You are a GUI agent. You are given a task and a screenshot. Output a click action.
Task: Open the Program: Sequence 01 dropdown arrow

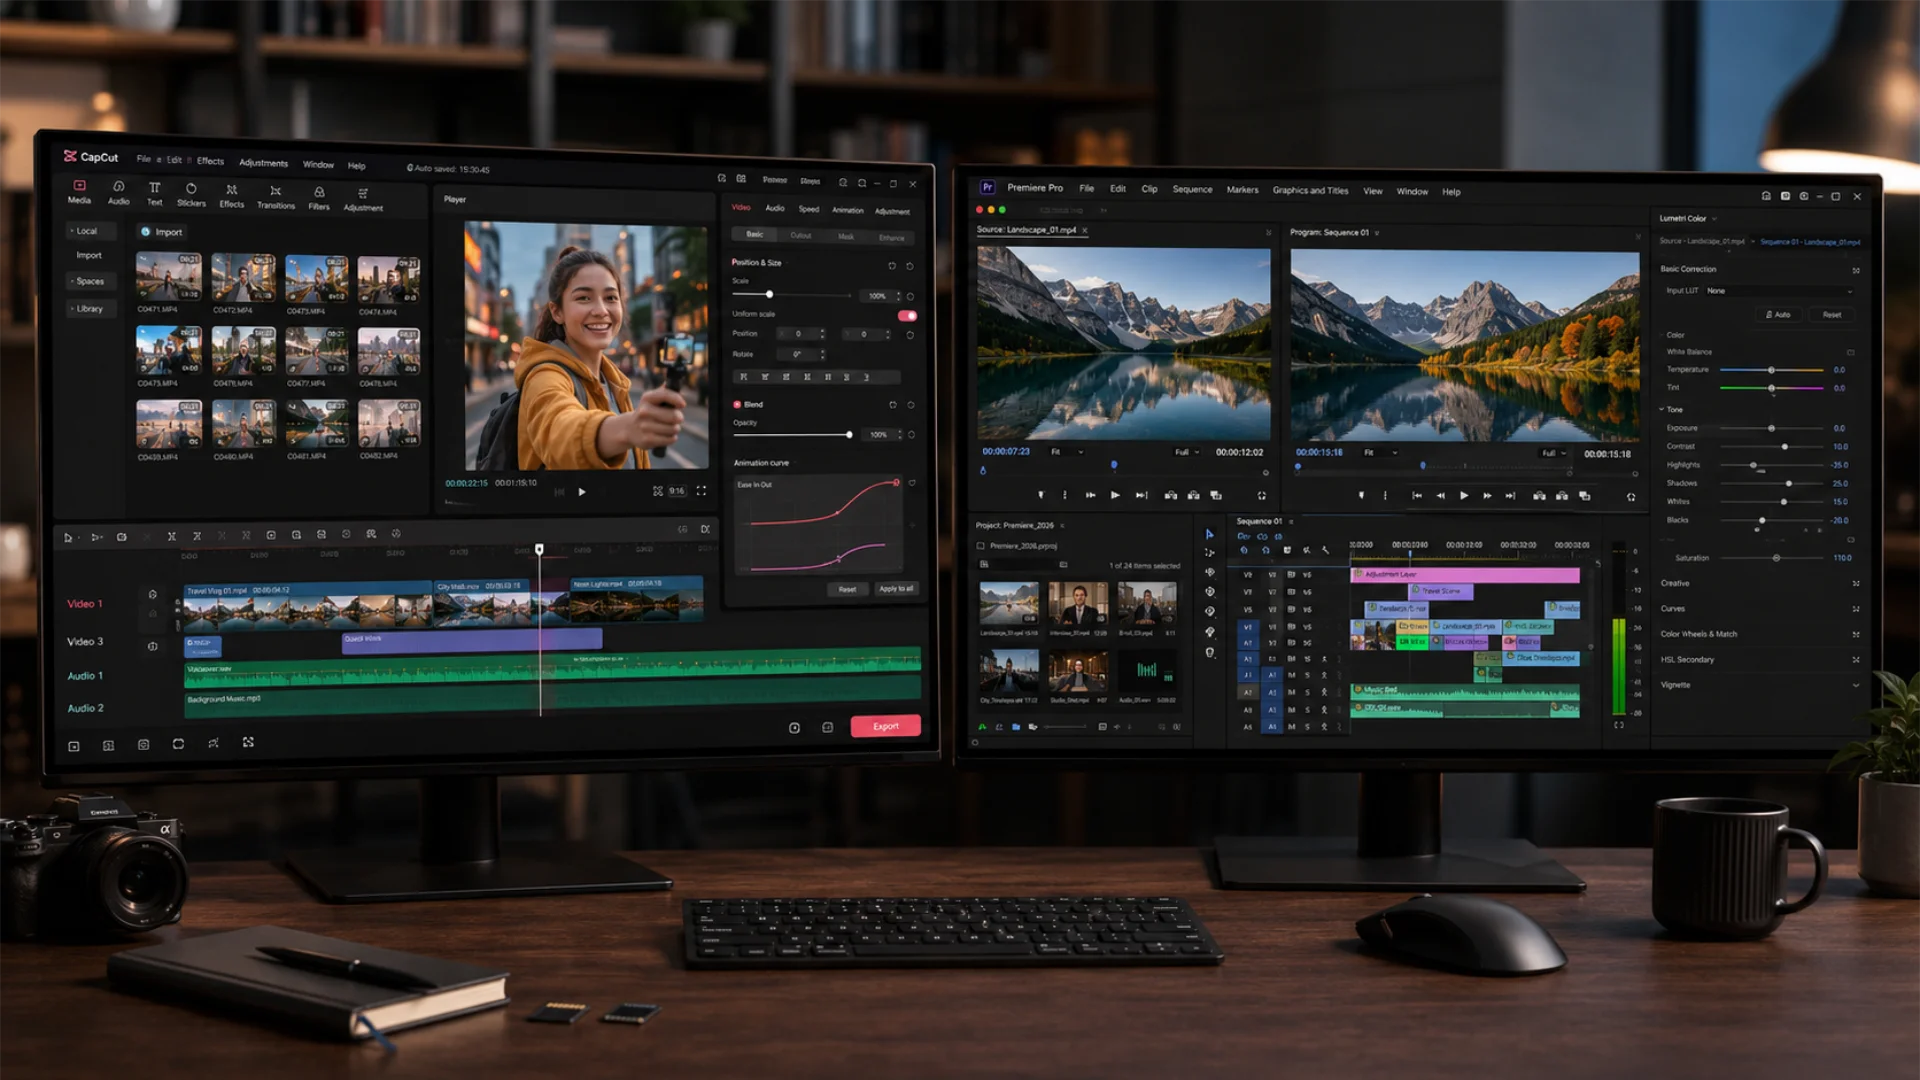(1377, 233)
